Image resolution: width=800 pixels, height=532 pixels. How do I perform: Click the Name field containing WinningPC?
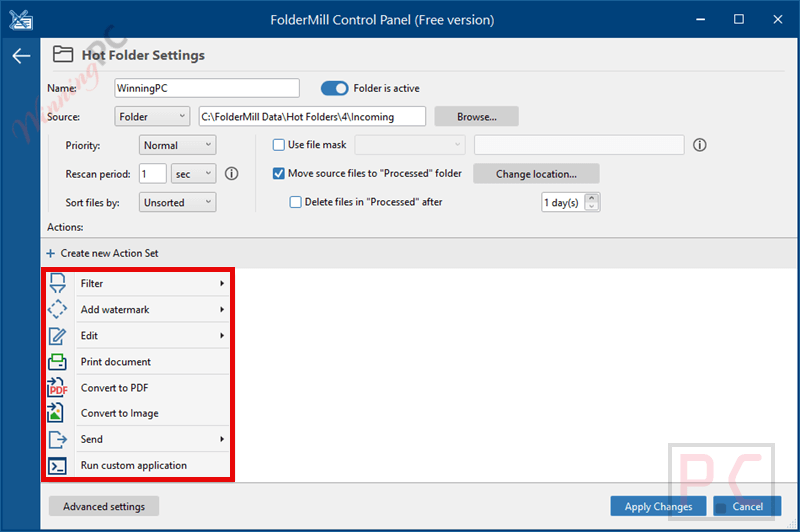click(x=207, y=88)
